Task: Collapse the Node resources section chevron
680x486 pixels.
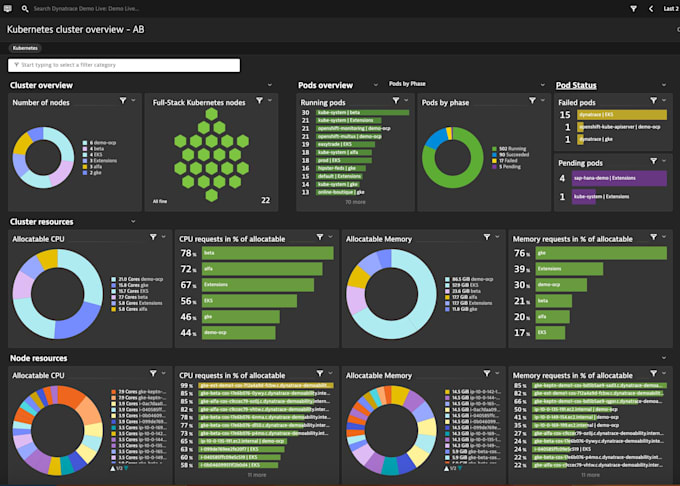Action: tap(664, 358)
